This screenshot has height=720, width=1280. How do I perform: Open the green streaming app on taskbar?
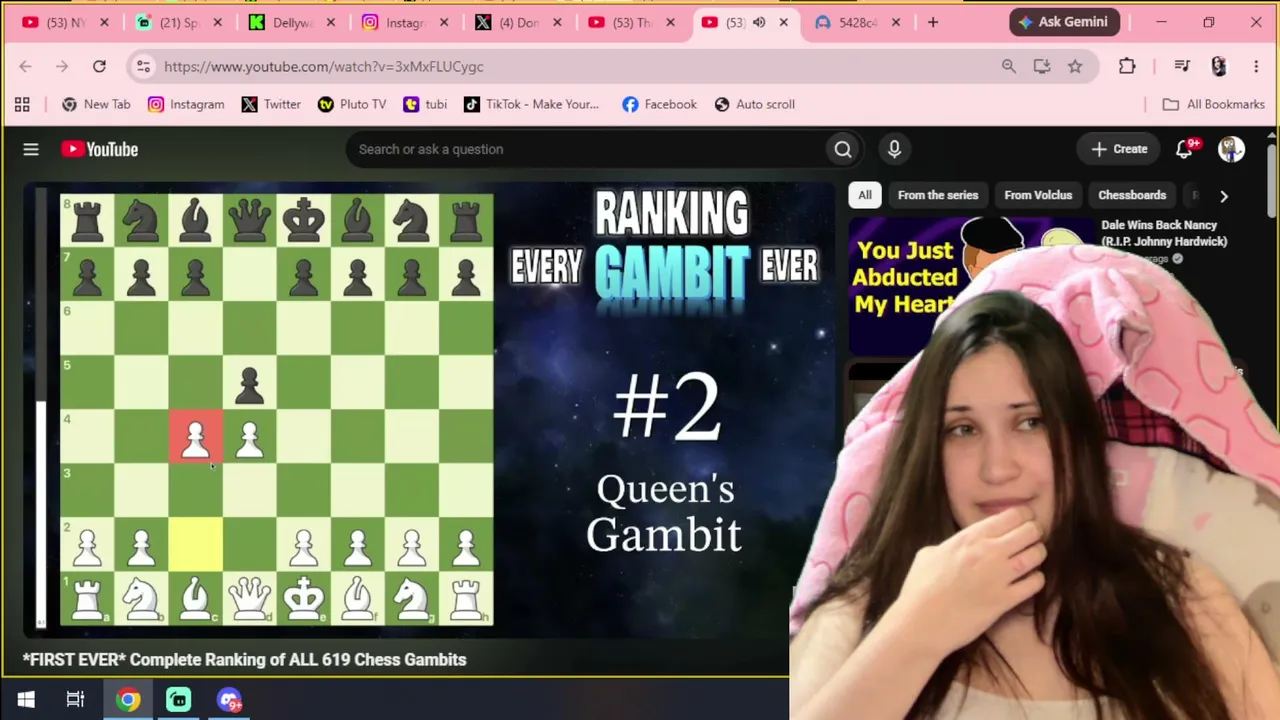[178, 700]
